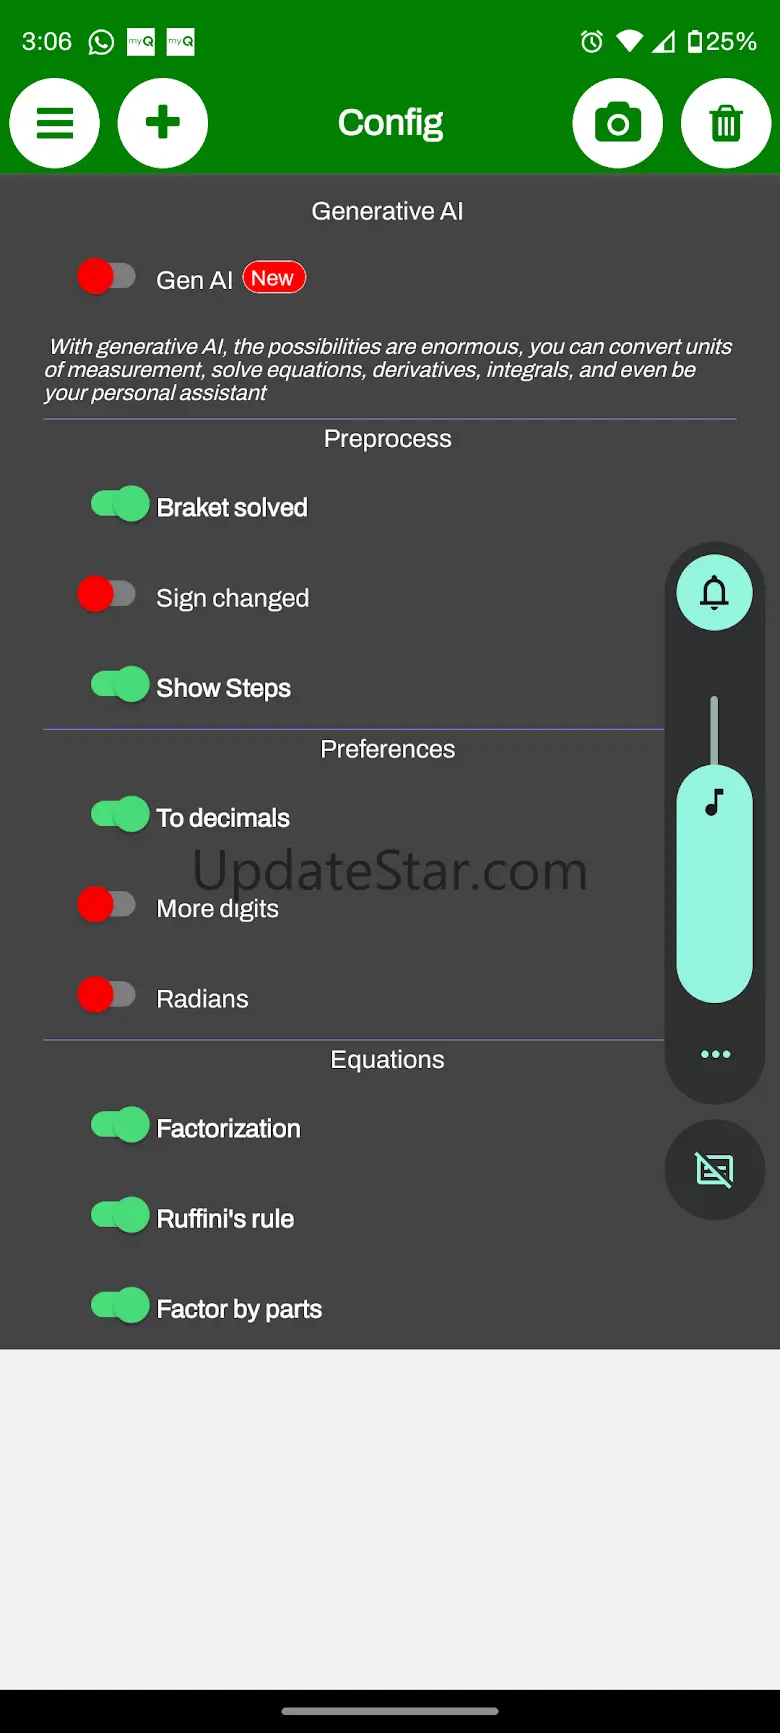Turn on the Sign changed toggle
780x1733 pixels.
[107, 595]
